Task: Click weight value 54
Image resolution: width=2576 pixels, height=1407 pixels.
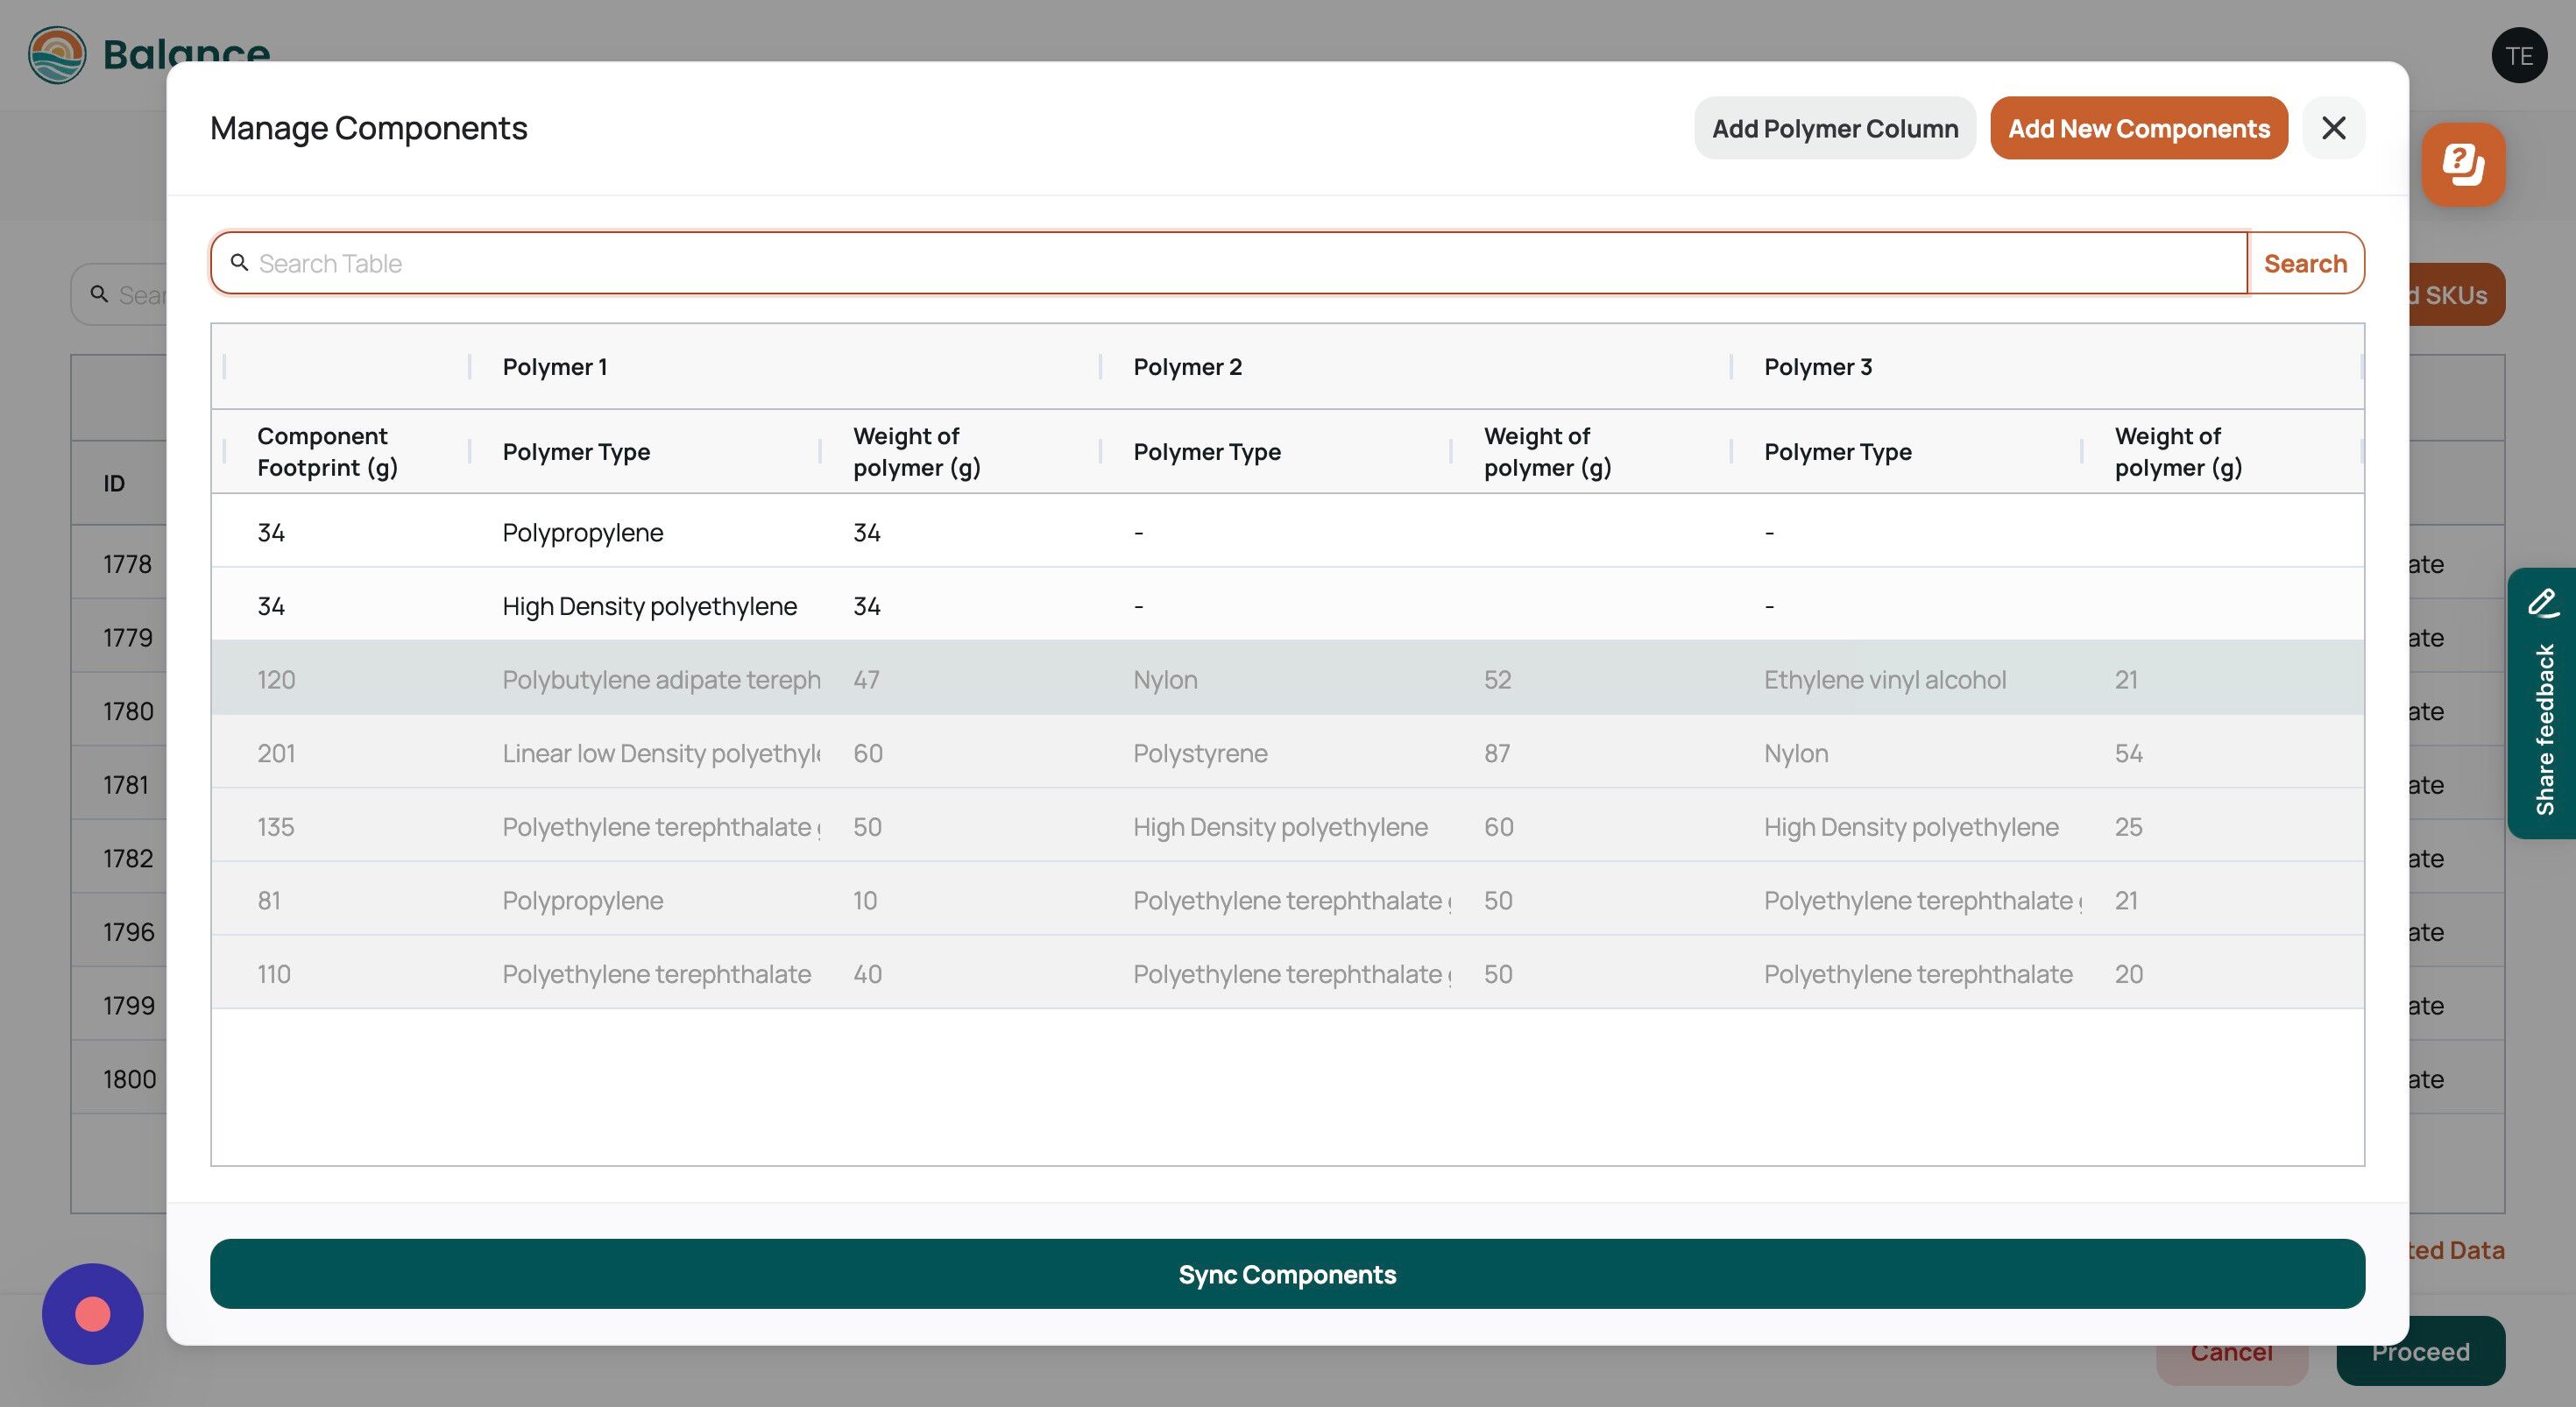Action: [2128, 753]
